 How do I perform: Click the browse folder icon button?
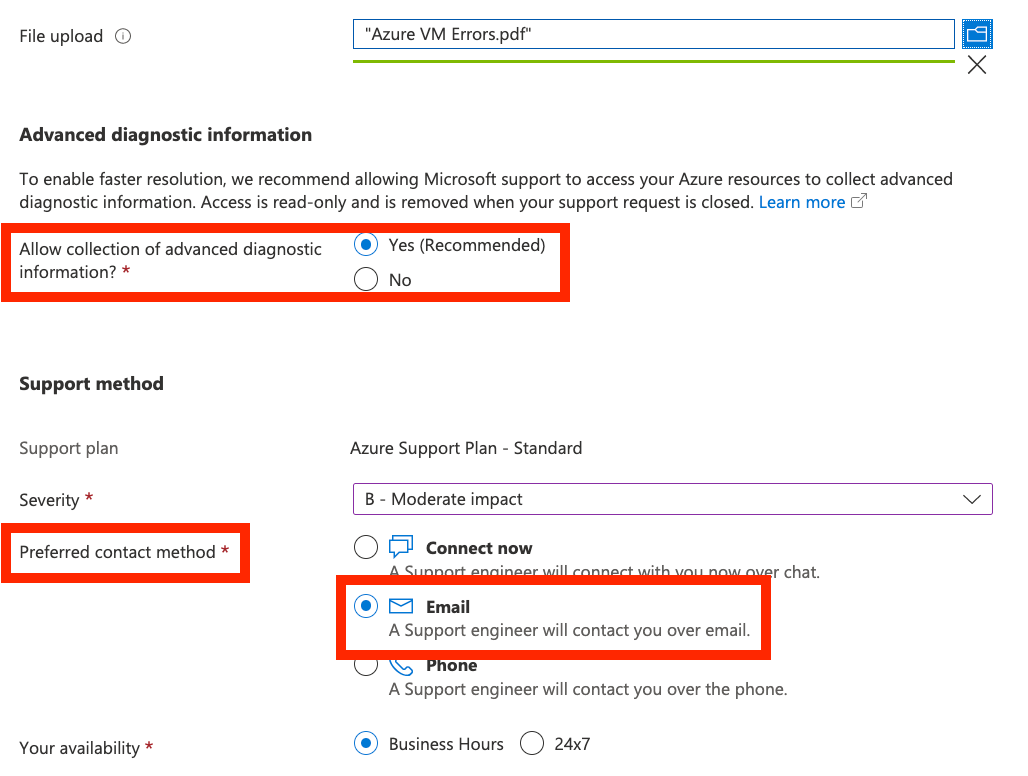[x=977, y=34]
